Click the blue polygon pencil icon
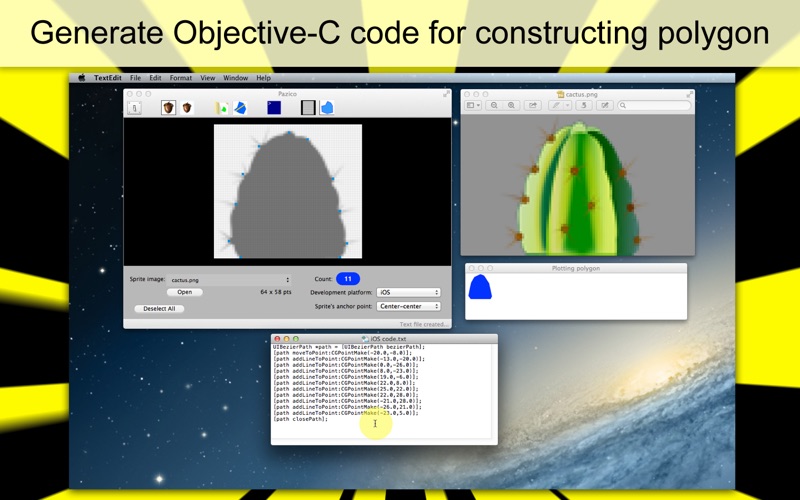800x500 pixels. point(240,108)
